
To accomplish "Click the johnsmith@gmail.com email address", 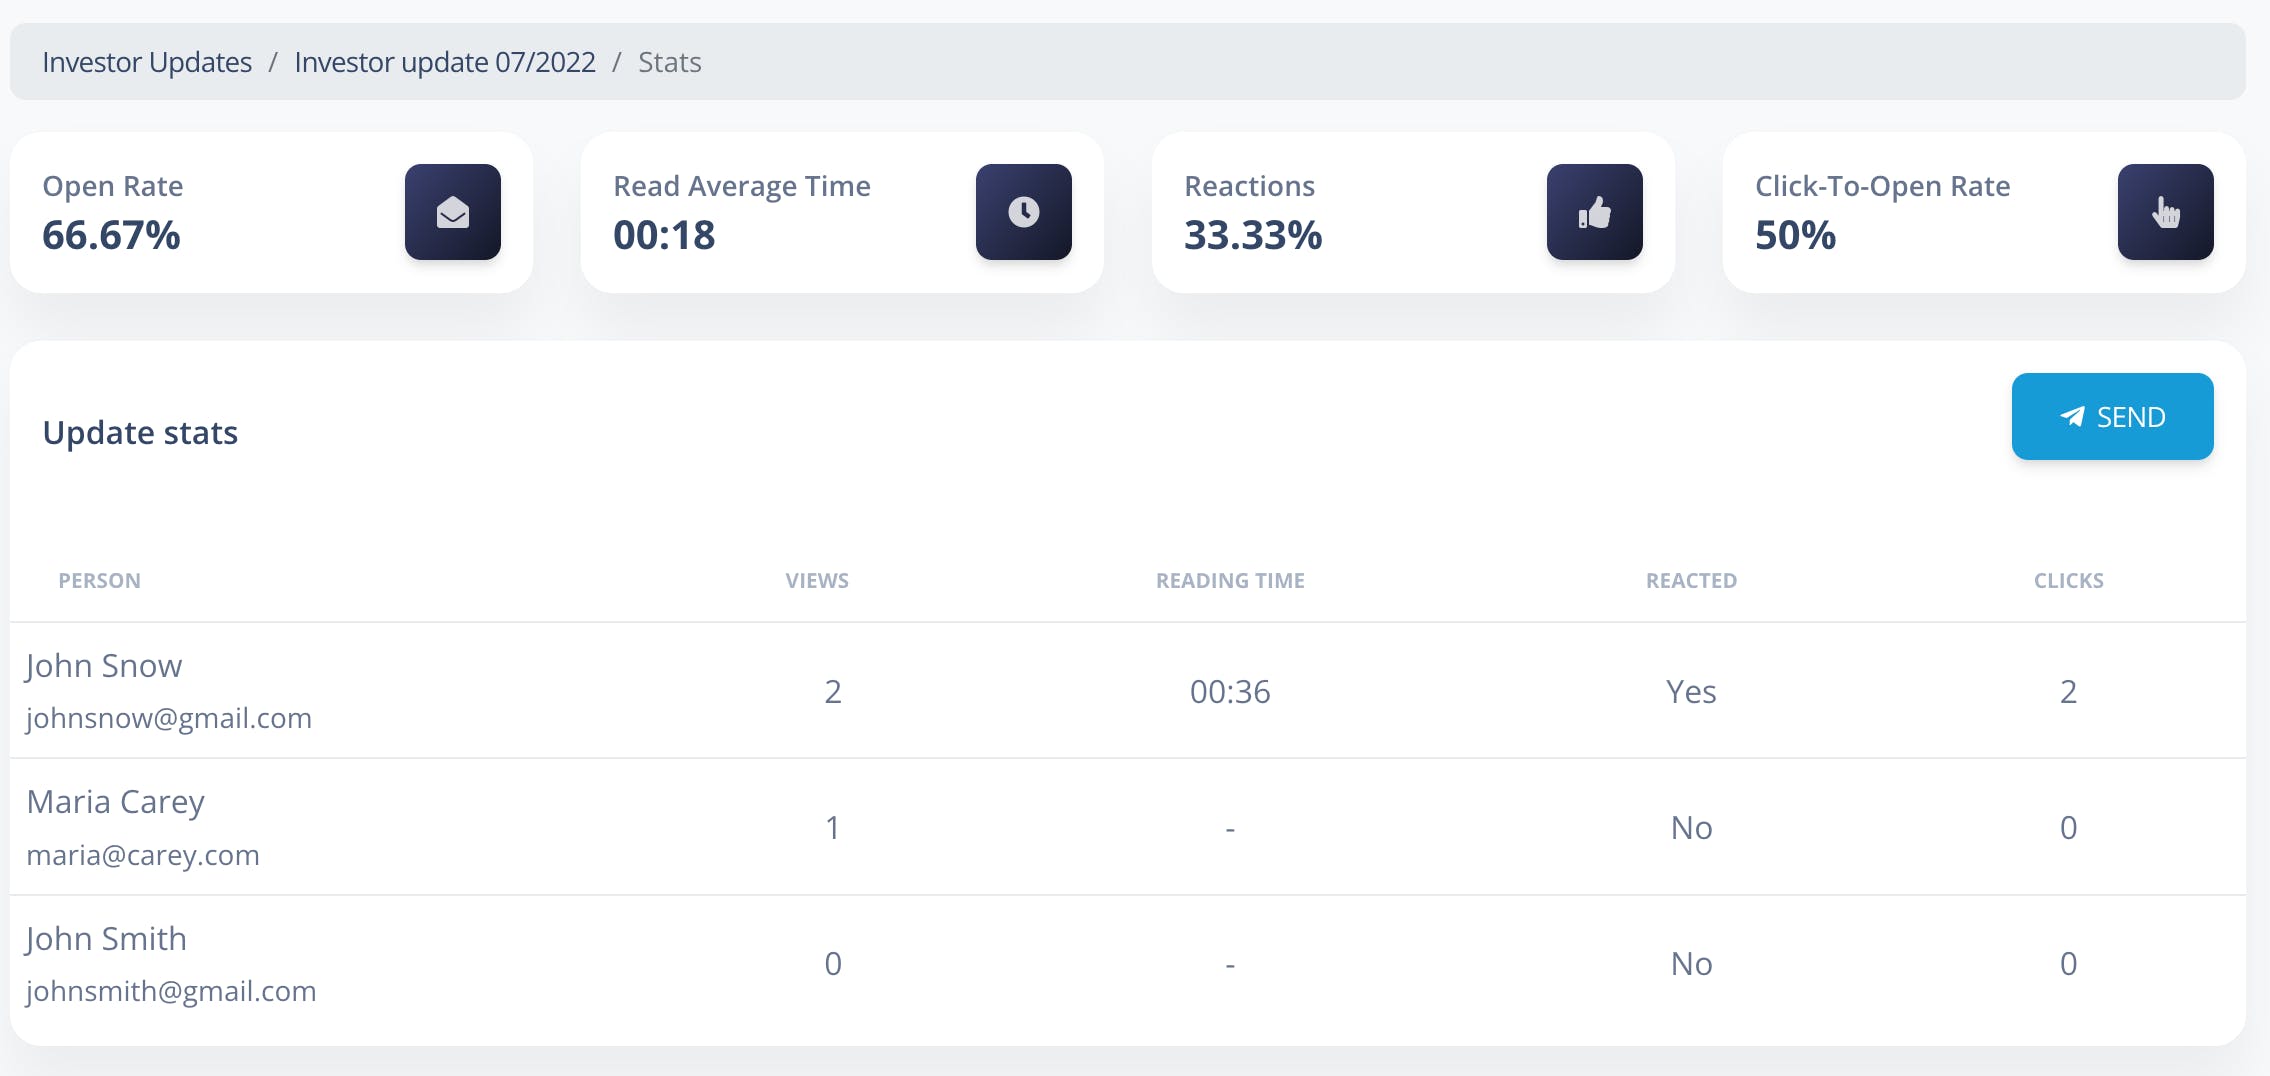I will tap(171, 991).
